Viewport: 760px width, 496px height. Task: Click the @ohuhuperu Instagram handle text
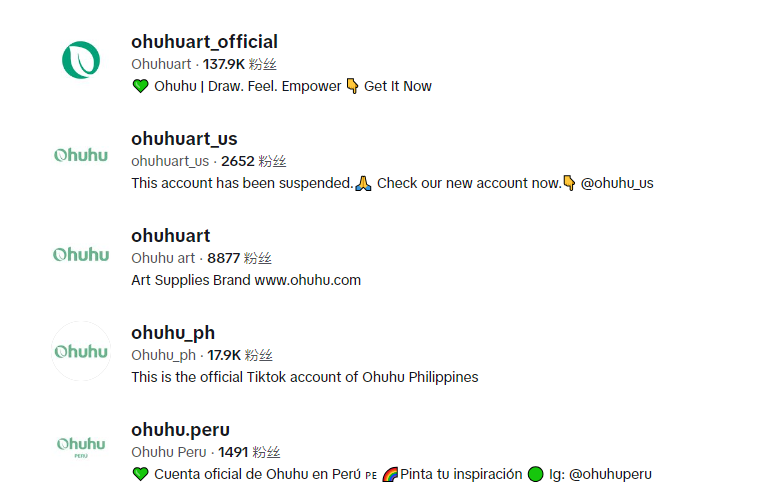tap(610, 474)
